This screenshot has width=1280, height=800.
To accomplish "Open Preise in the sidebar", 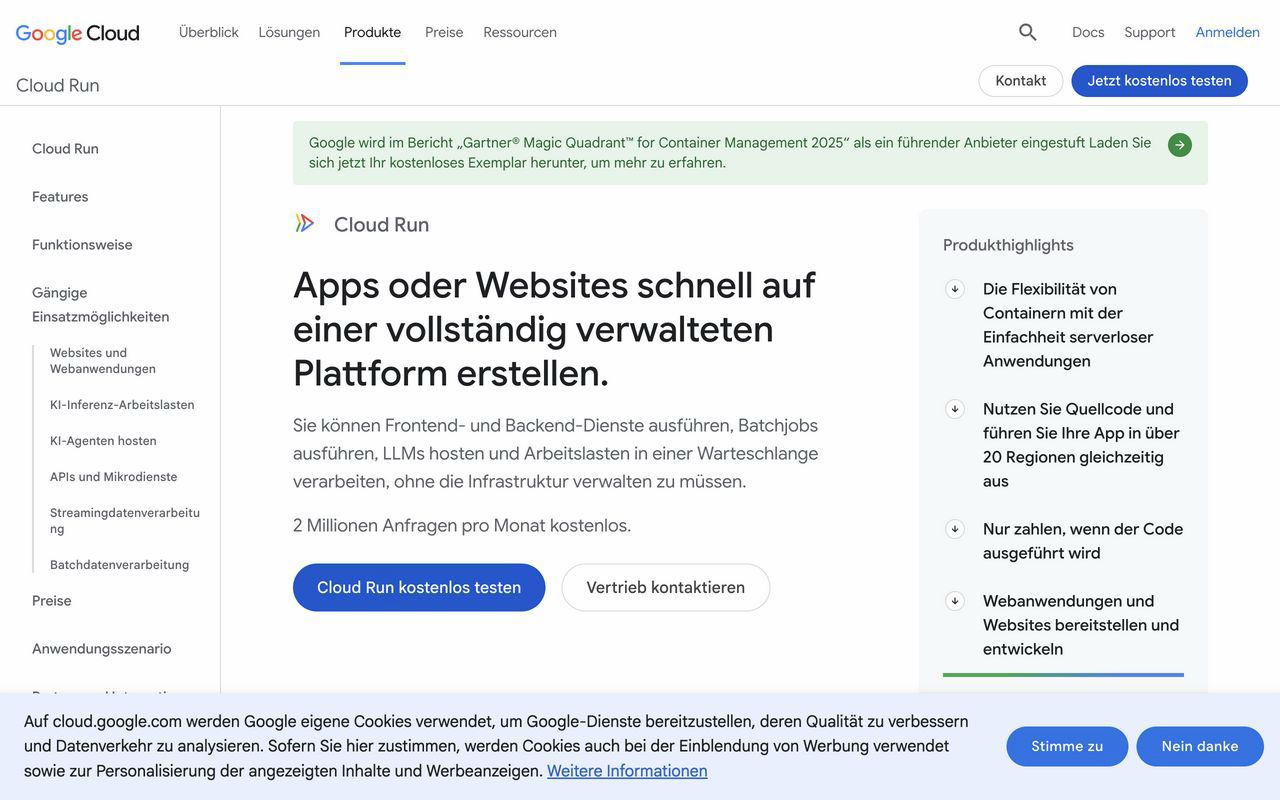I will (x=52, y=600).
